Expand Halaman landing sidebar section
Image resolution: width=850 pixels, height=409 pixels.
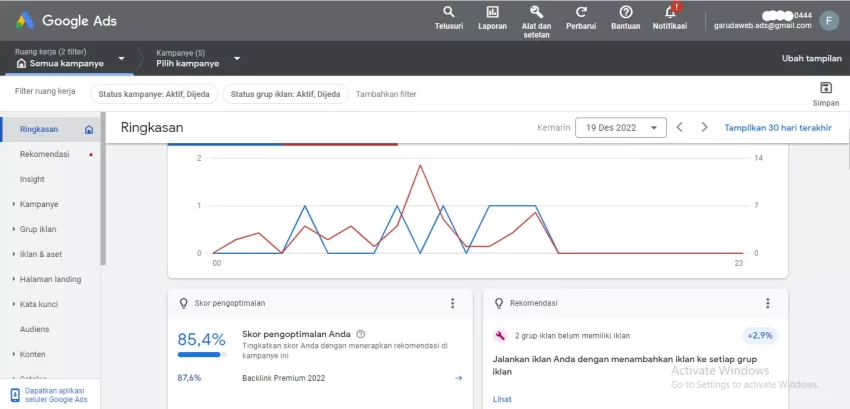pos(14,279)
